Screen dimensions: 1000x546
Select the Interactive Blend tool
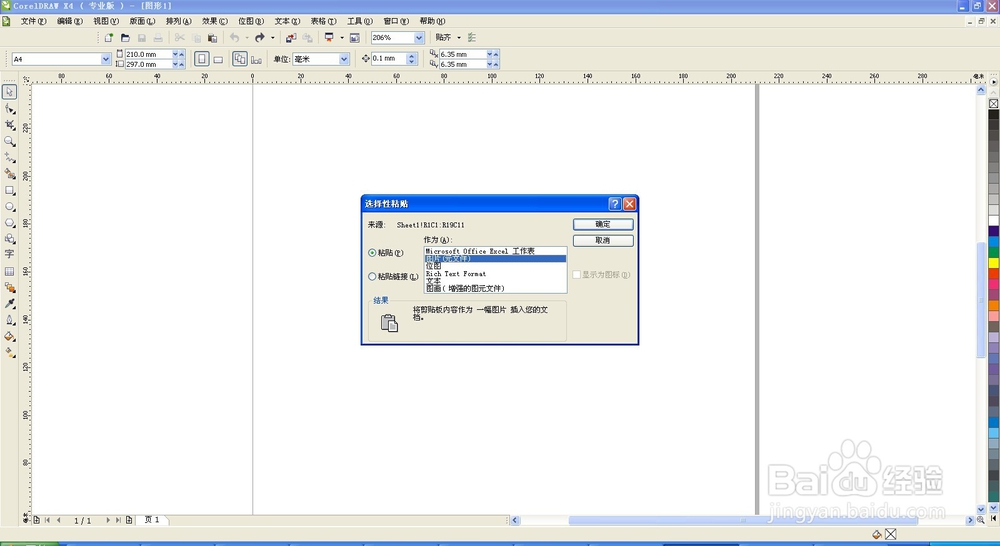tap(10, 288)
